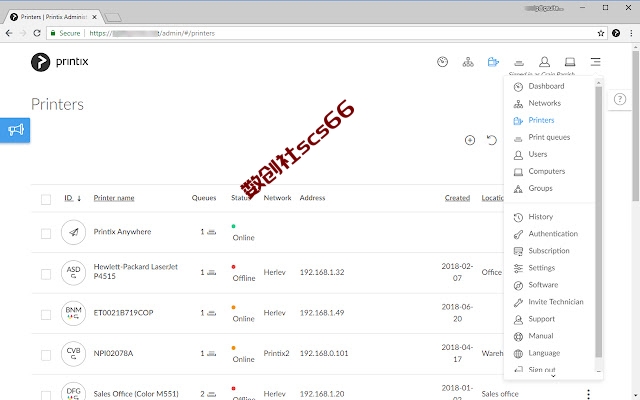Open the blue megaphone announcements button
Viewport: 640px width, 400px height.
(x=15, y=130)
